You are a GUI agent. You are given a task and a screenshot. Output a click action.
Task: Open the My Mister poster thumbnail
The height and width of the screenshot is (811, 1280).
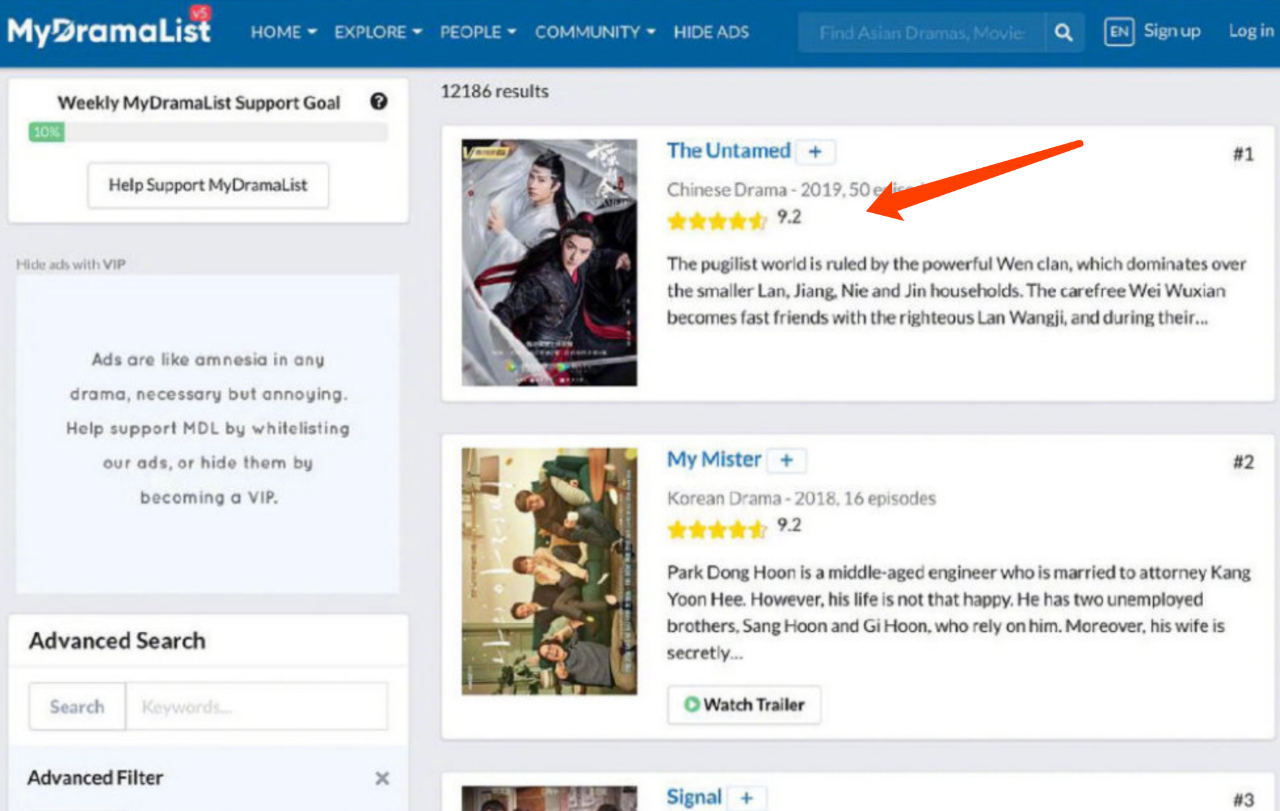click(x=549, y=571)
